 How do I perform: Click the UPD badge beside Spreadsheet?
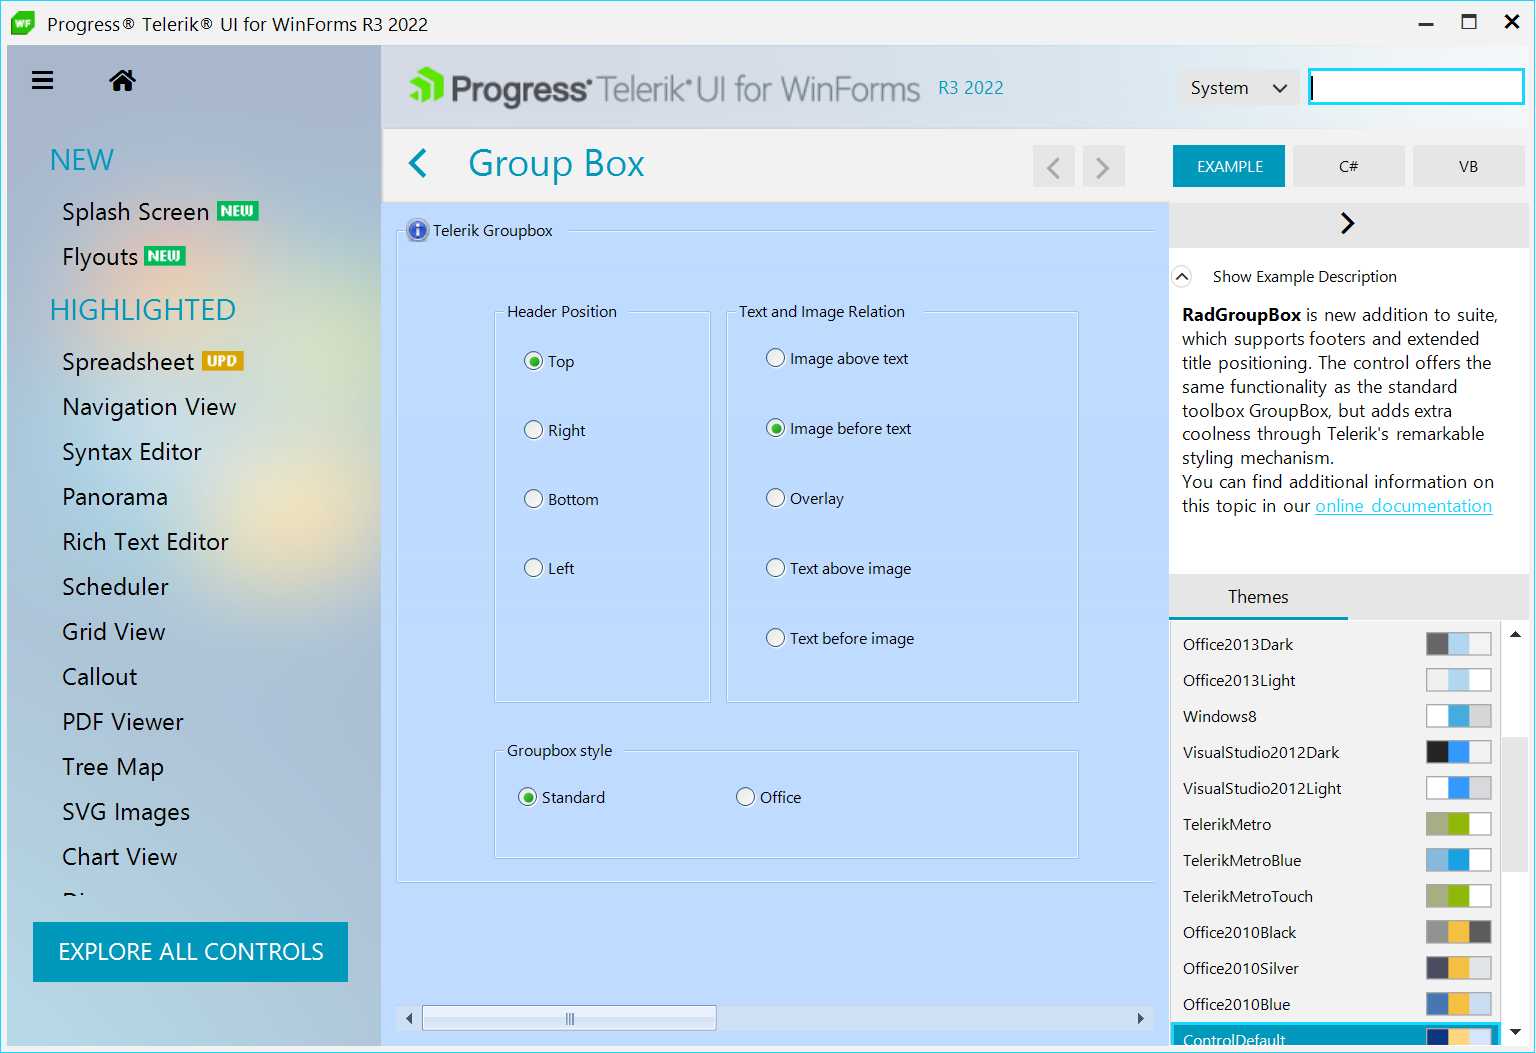pyautogui.click(x=223, y=361)
